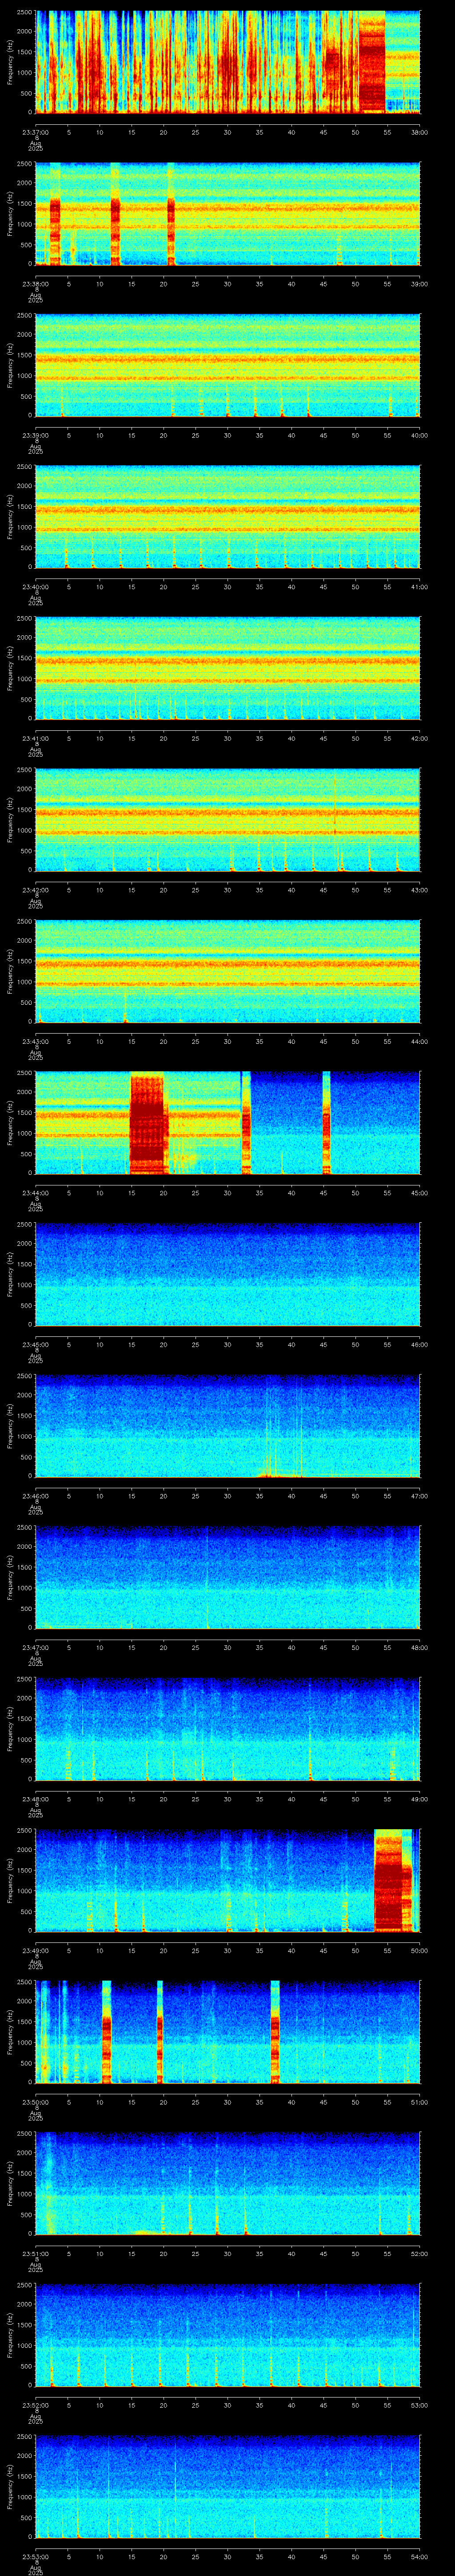Select the wide red burst at 15-20s in 23:44 panel

(x=148, y=1123)
